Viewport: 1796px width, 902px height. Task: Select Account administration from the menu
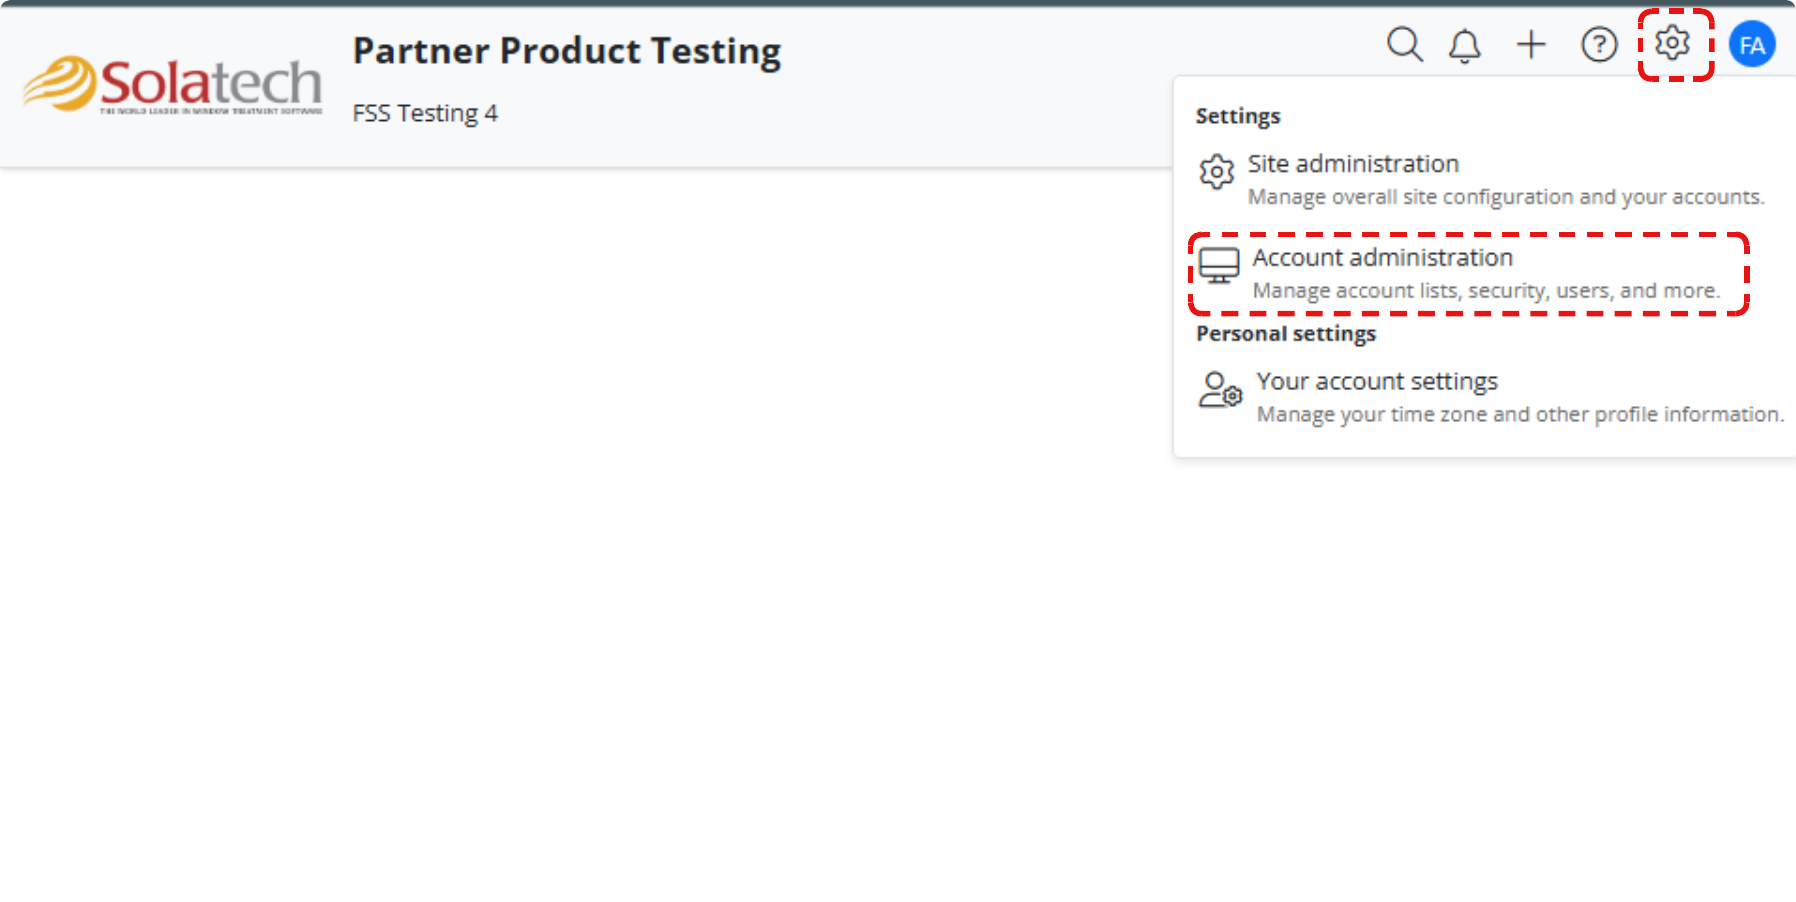click(1382, 257)
